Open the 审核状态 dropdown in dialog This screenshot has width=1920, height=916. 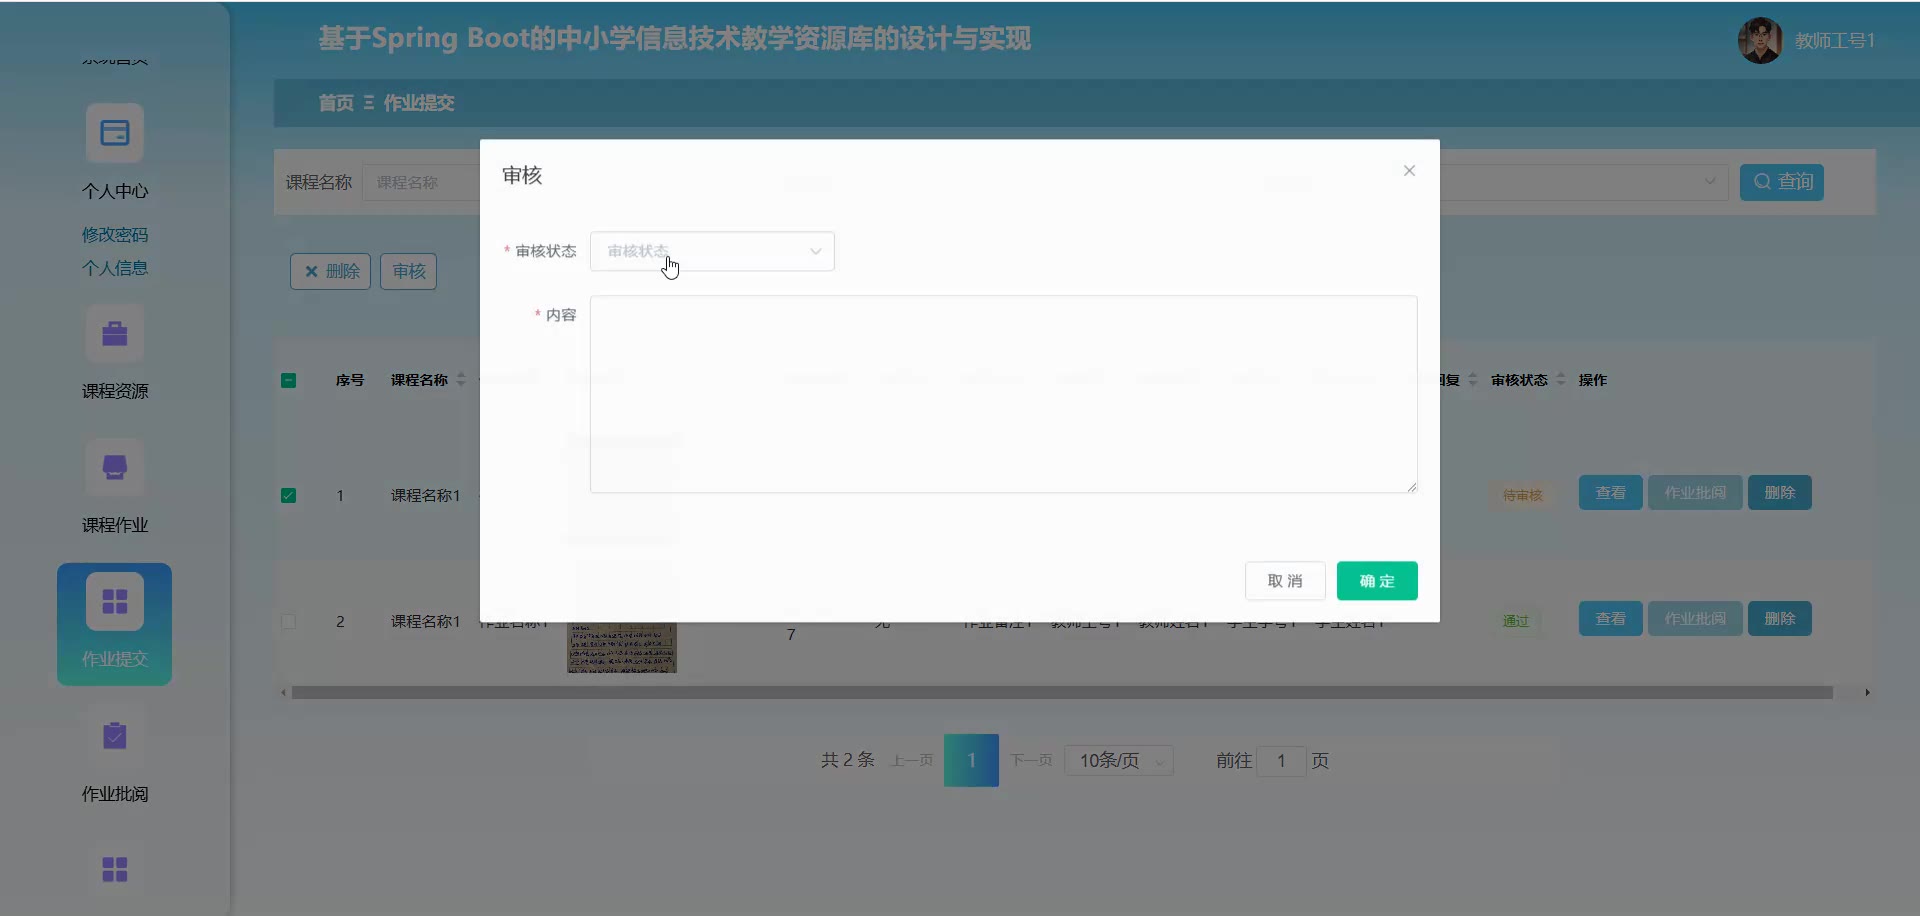[712, 251]
